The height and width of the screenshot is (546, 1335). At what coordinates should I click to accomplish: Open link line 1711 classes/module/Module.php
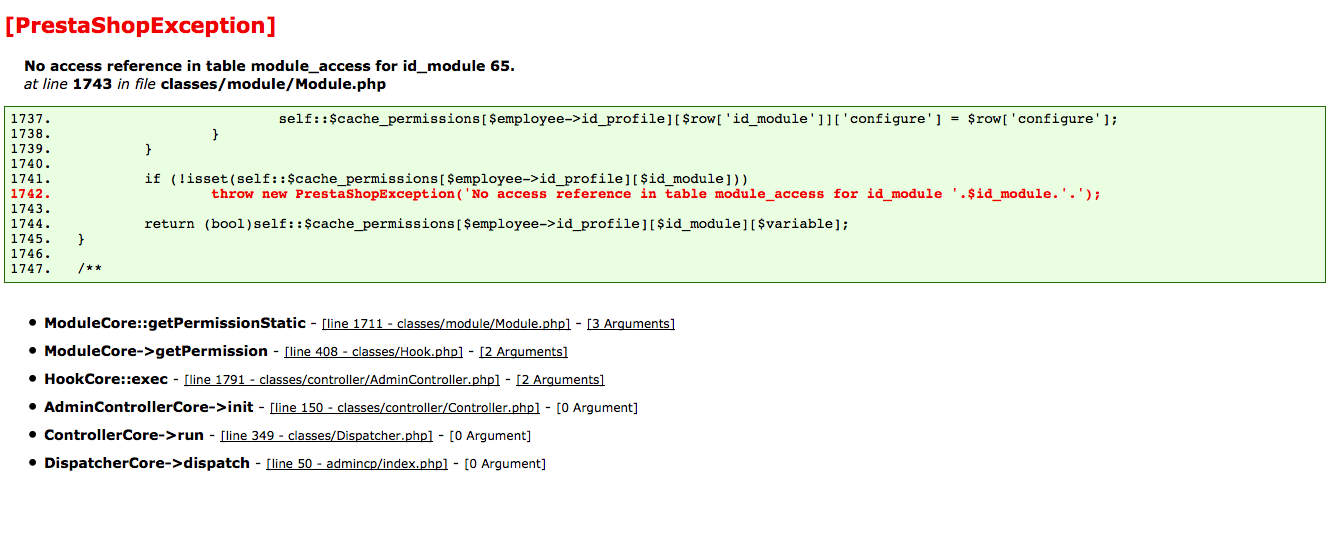(446, 324)
